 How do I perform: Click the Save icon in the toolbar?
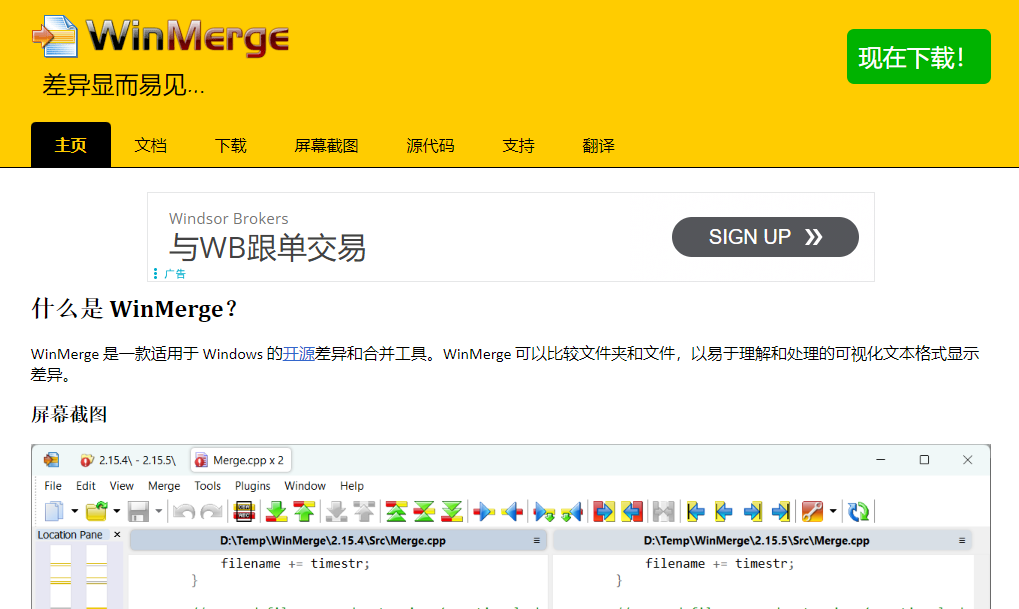pyautogui.click(x=138, y=511)
